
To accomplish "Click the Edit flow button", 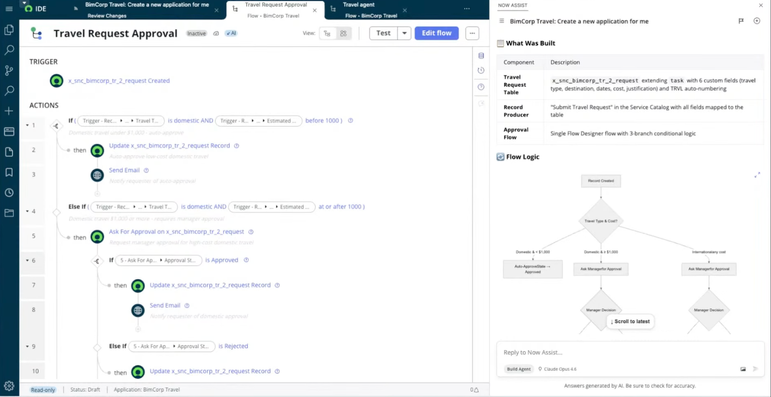I will [437, 33].
